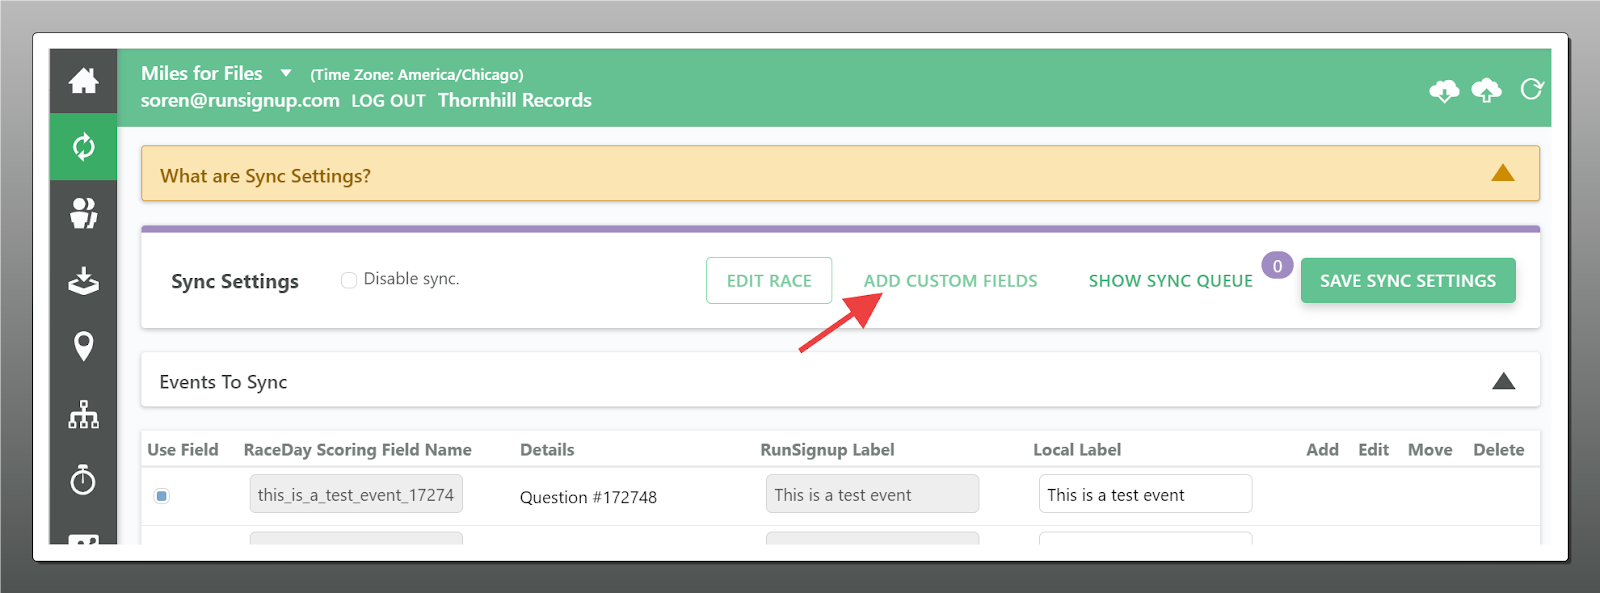Click the 'RunSignup Label' column header
This screenshot has width=1600, height=593.
pyautogui.click(x=827, y=450)
